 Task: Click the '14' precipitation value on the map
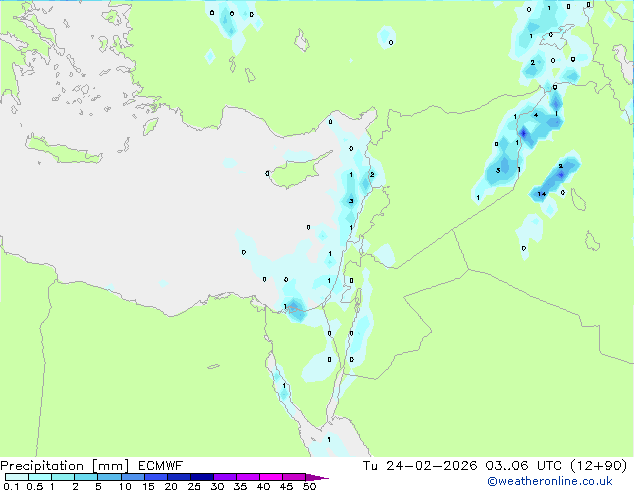(542, 194)
